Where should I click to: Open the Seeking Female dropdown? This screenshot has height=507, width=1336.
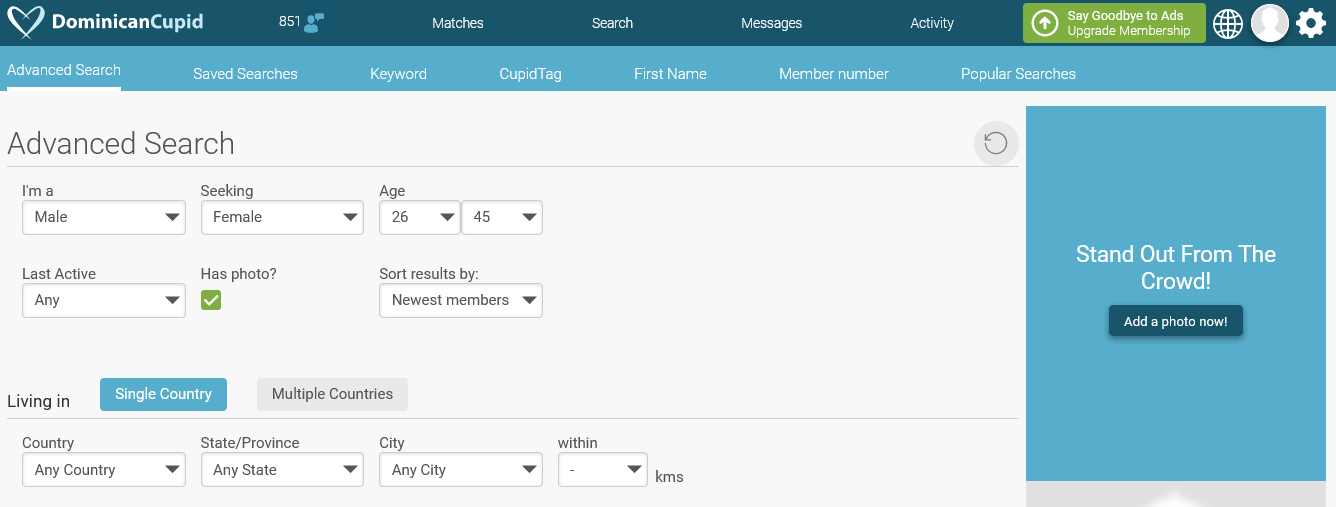282,217
